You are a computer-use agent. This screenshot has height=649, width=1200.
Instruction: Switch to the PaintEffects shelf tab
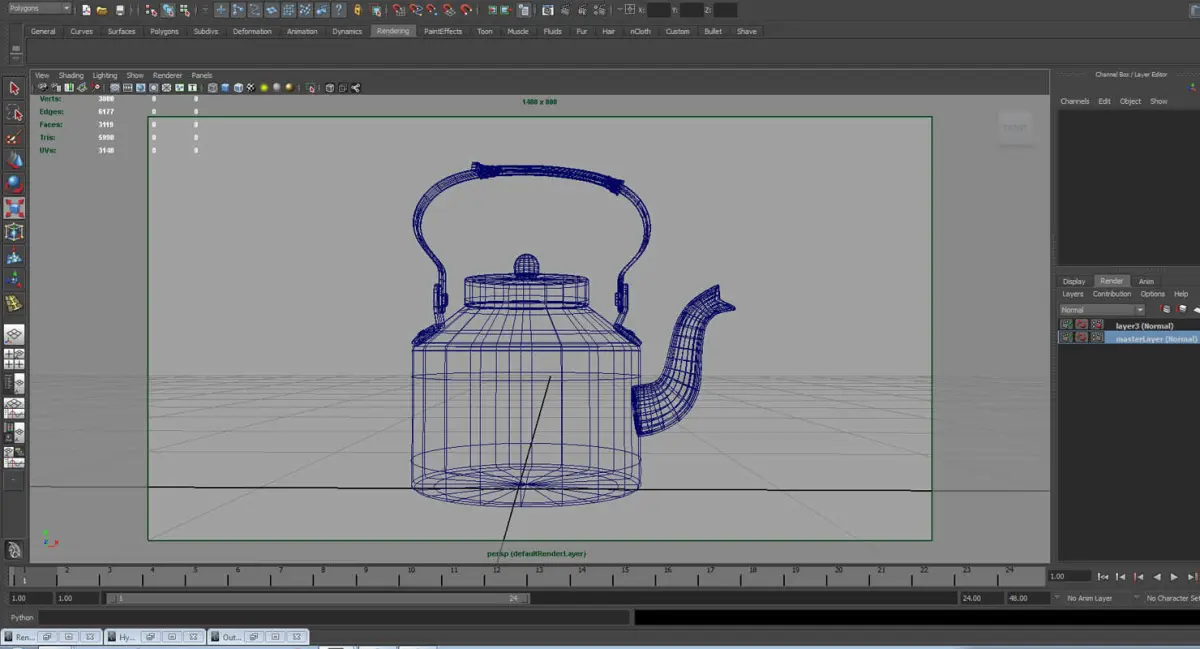[x=443, y=31]
